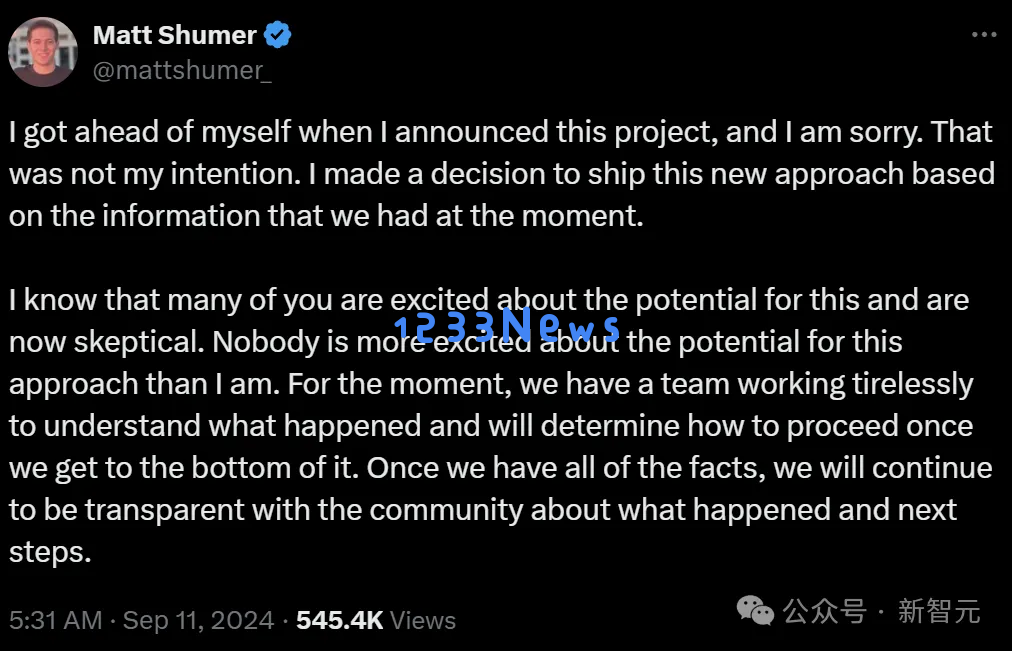The height and width of the screenshot is (651, 1012).
Task: Click the Views label
Action: point(423,620)
